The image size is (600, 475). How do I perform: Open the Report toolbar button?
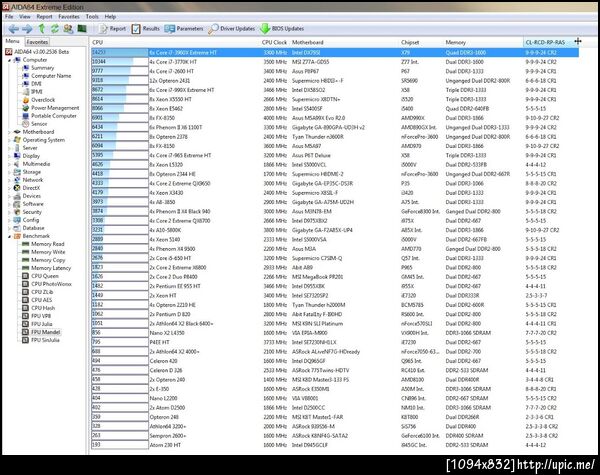(112, 29)
